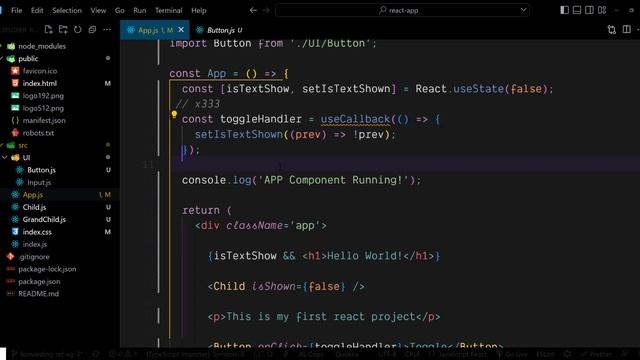Open Child.js in the file tree
Screen dimensions: 640x360
[x=34, y=207]
